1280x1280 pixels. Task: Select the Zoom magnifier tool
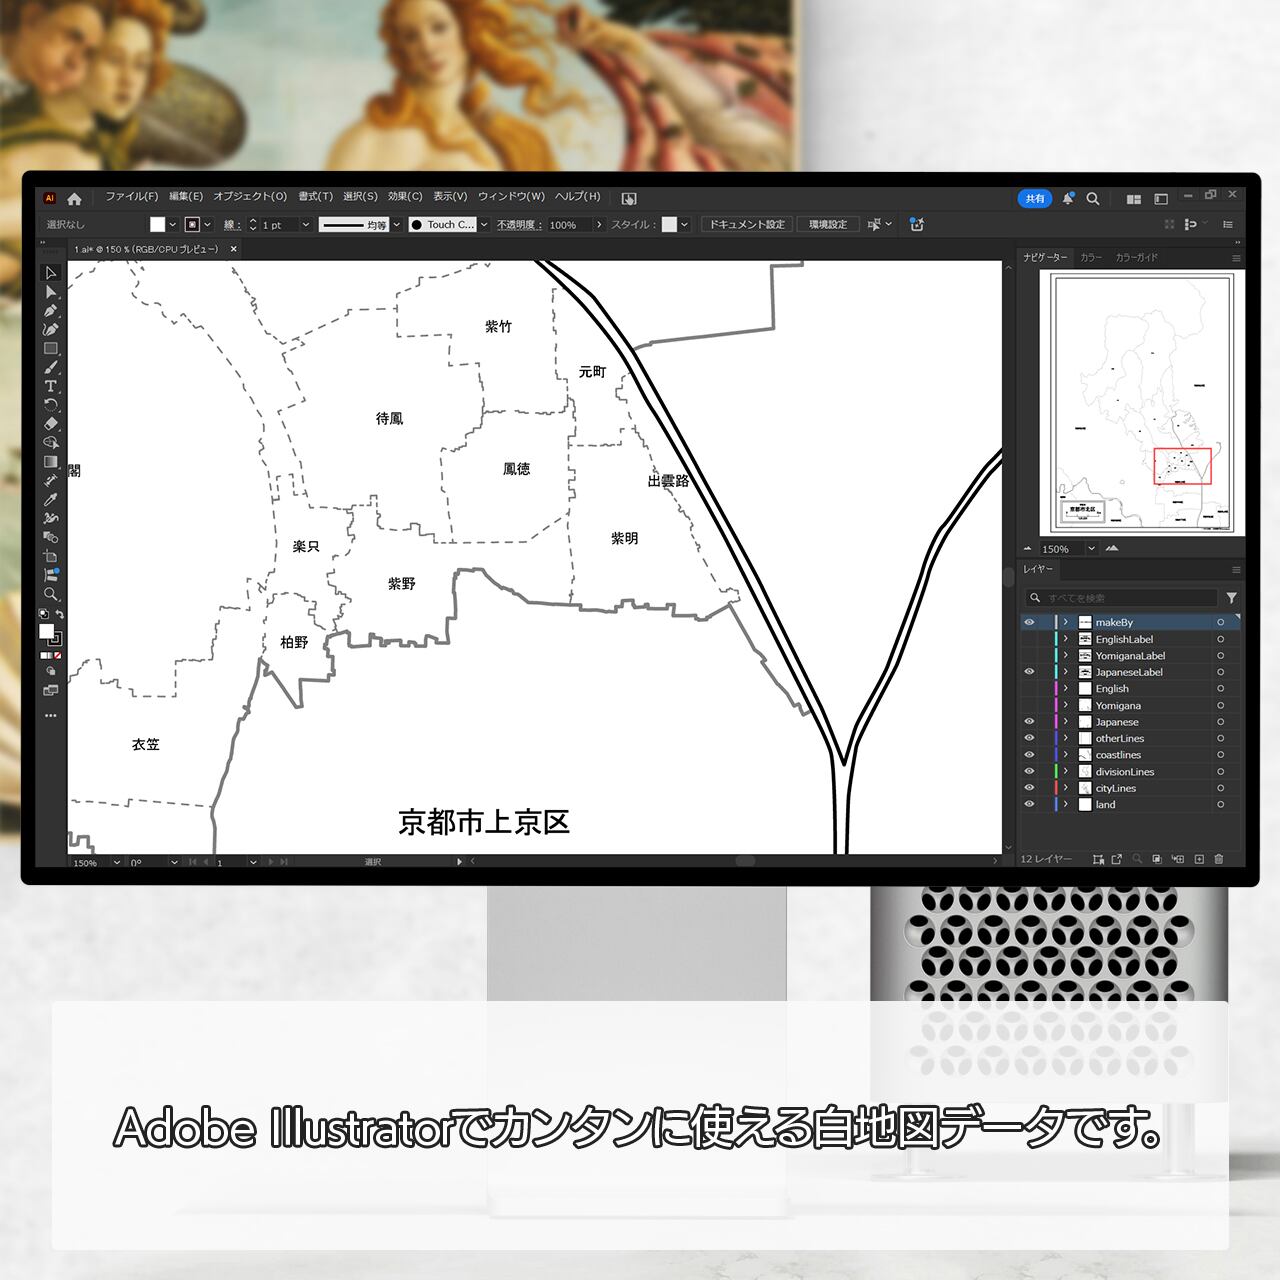[51, 594]
